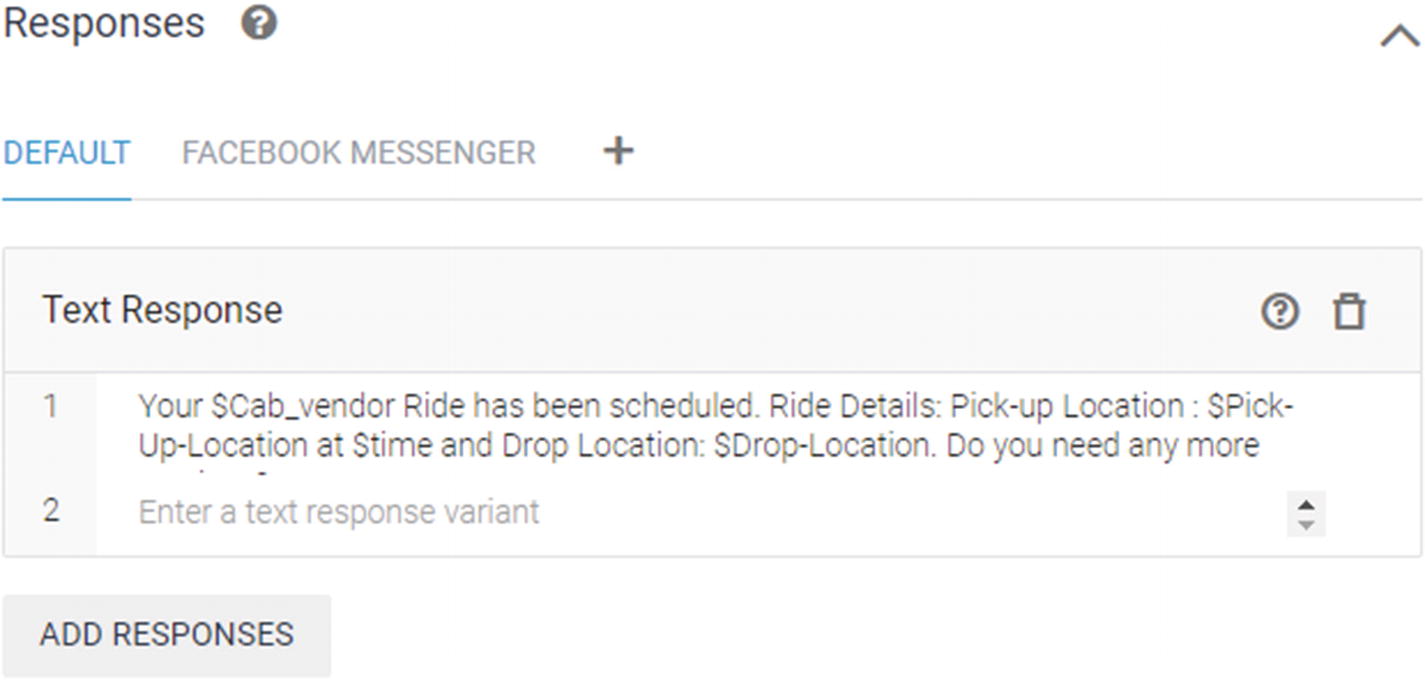Click the first text response line

click(715, 425)
